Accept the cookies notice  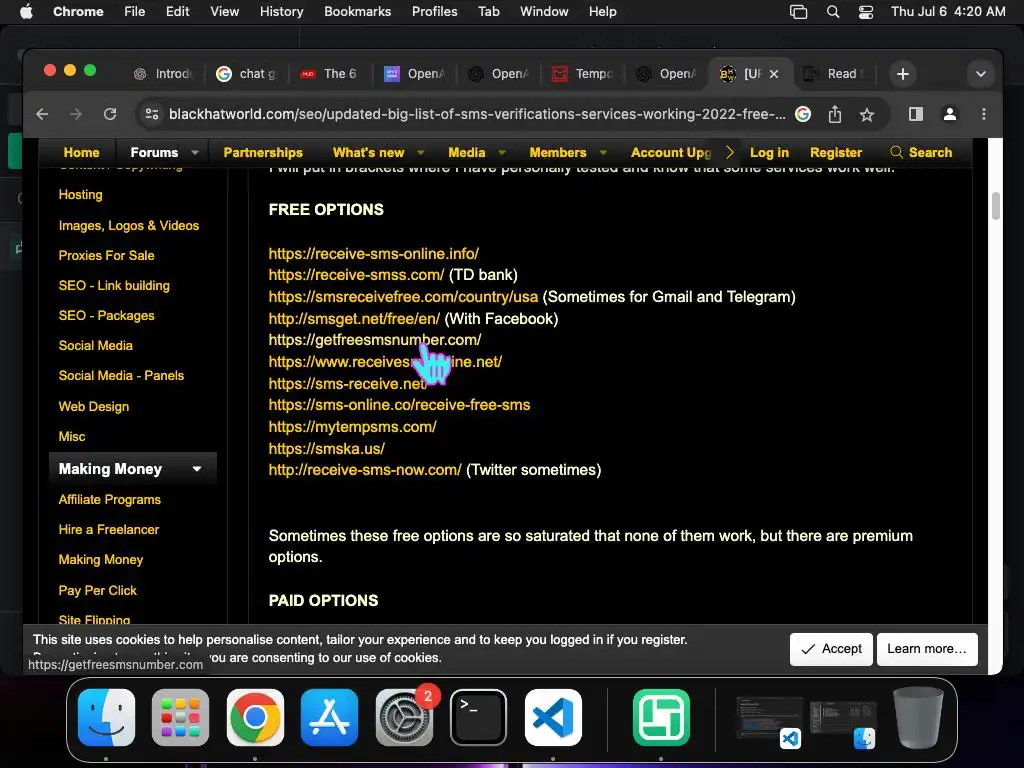(x=831, y=649)
